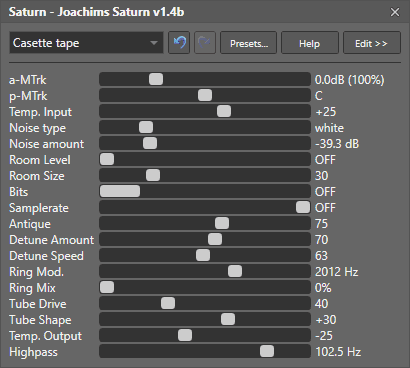Click the Highpass slider handle

tap(267, 351)
